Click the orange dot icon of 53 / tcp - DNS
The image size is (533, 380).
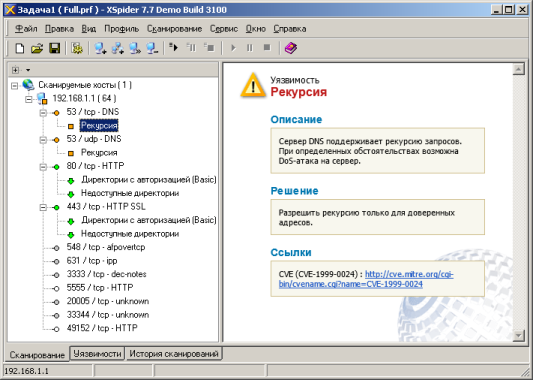[x=56, y=113]
